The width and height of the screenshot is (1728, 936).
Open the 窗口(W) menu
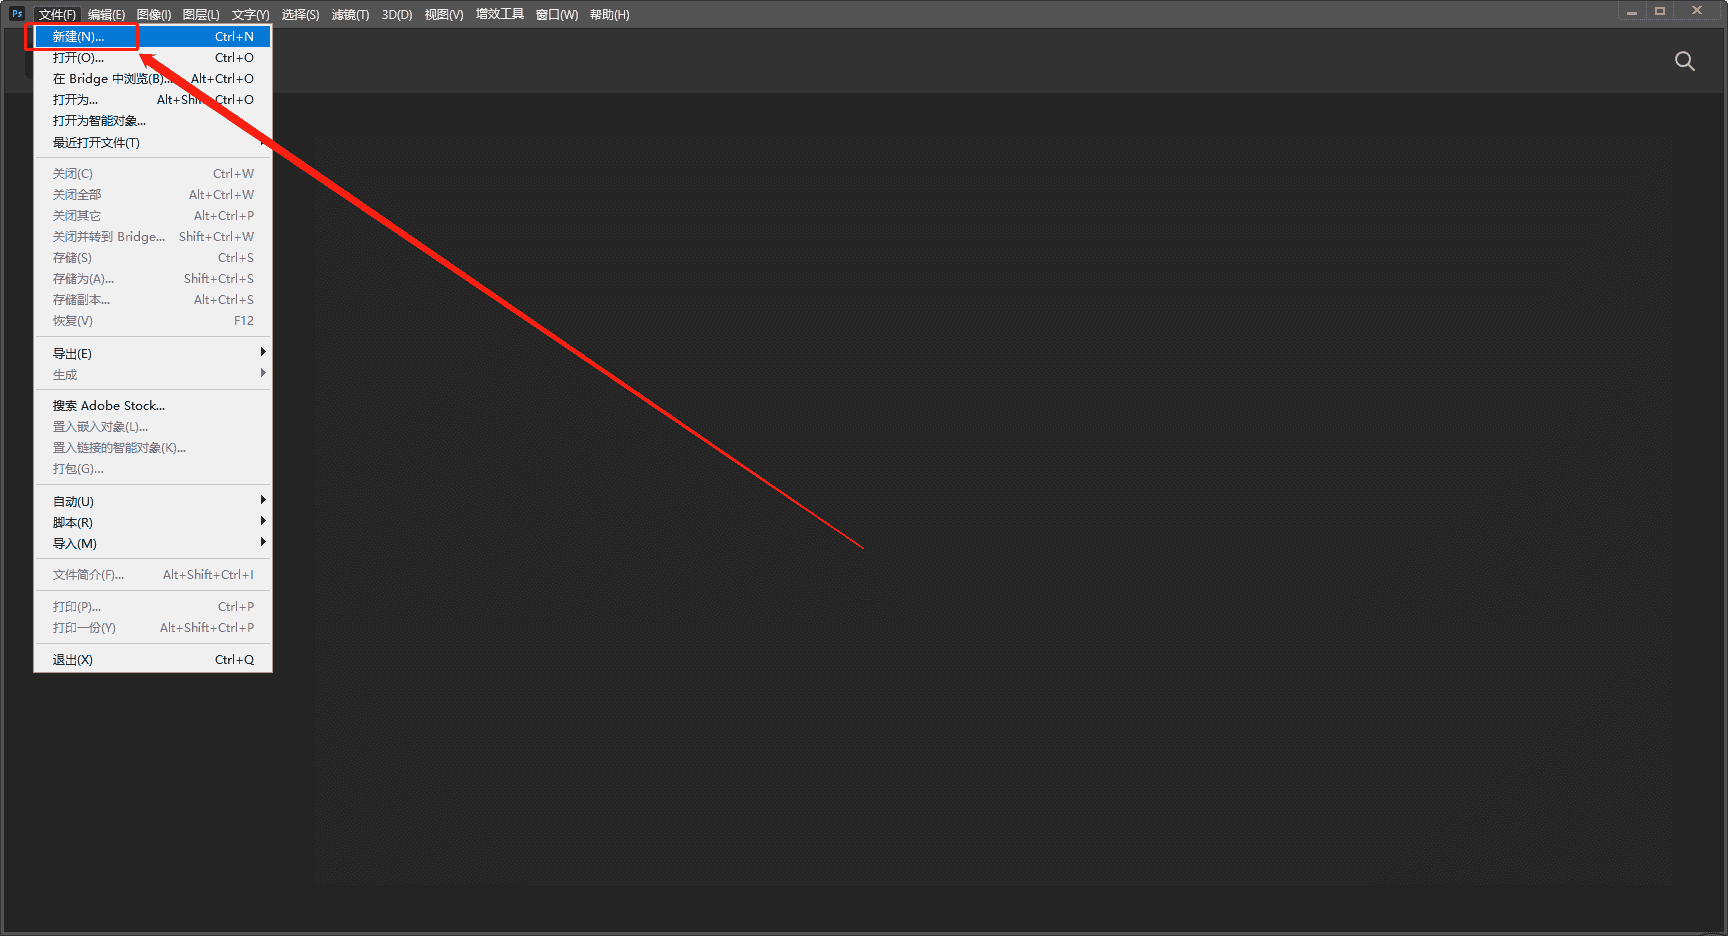(x=557, y=14)
